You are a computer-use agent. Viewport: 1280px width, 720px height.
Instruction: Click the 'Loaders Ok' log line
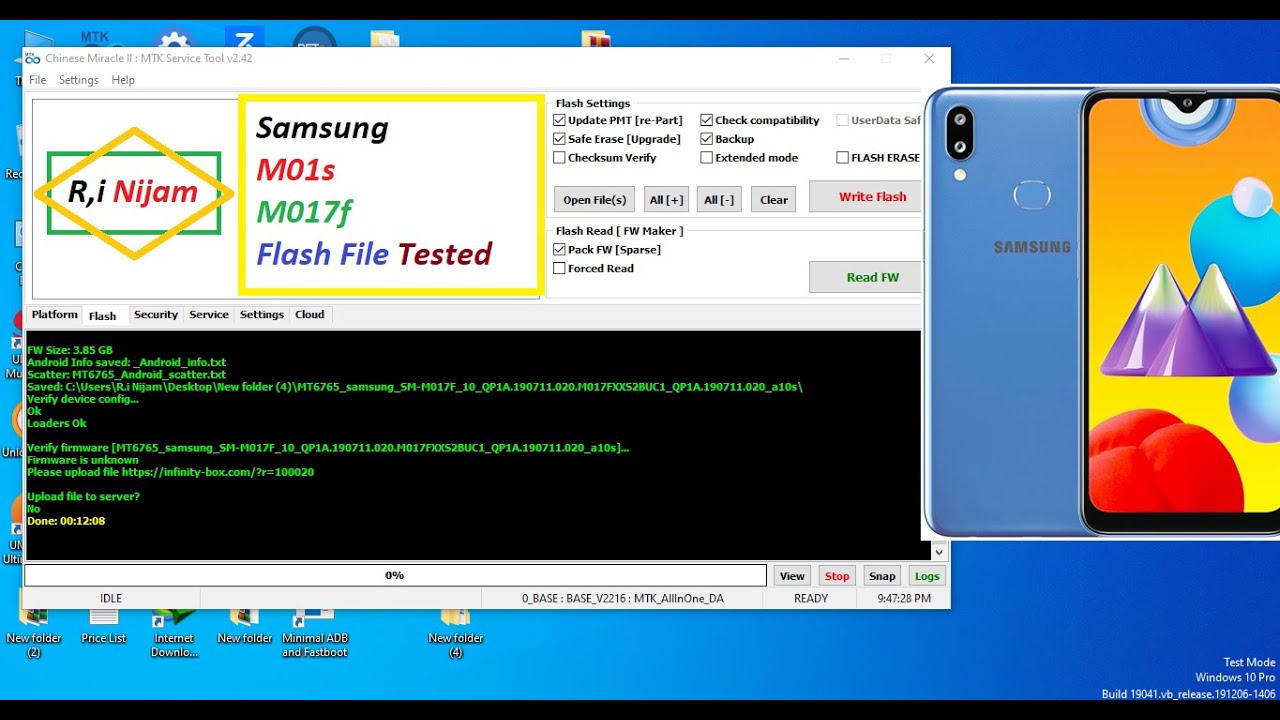(x=57, y=423)
